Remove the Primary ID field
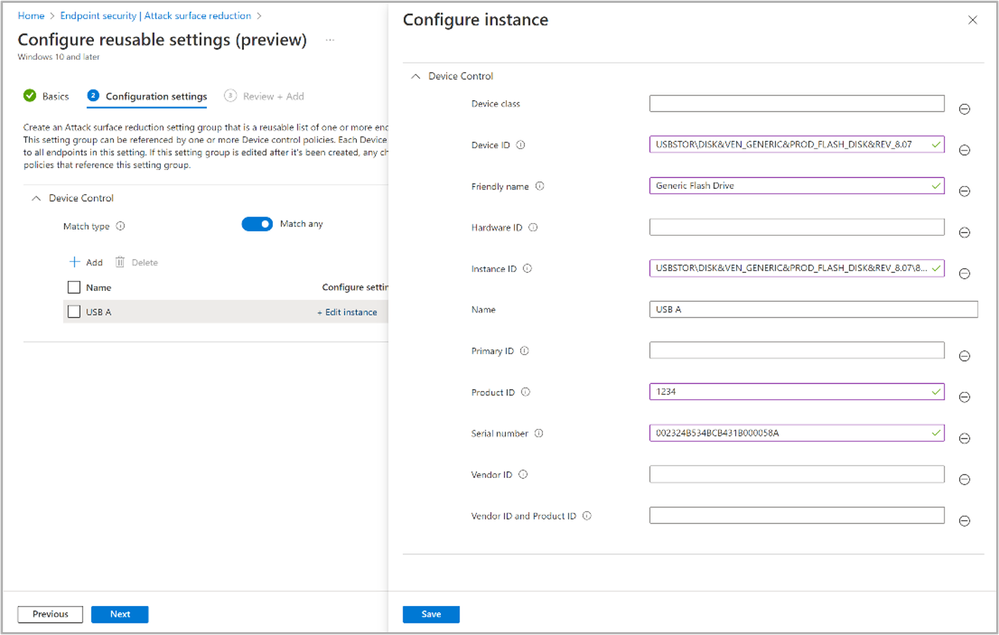The width and height of the screenshot is (999, 635). pyautogui.click(x=964, y=356)
